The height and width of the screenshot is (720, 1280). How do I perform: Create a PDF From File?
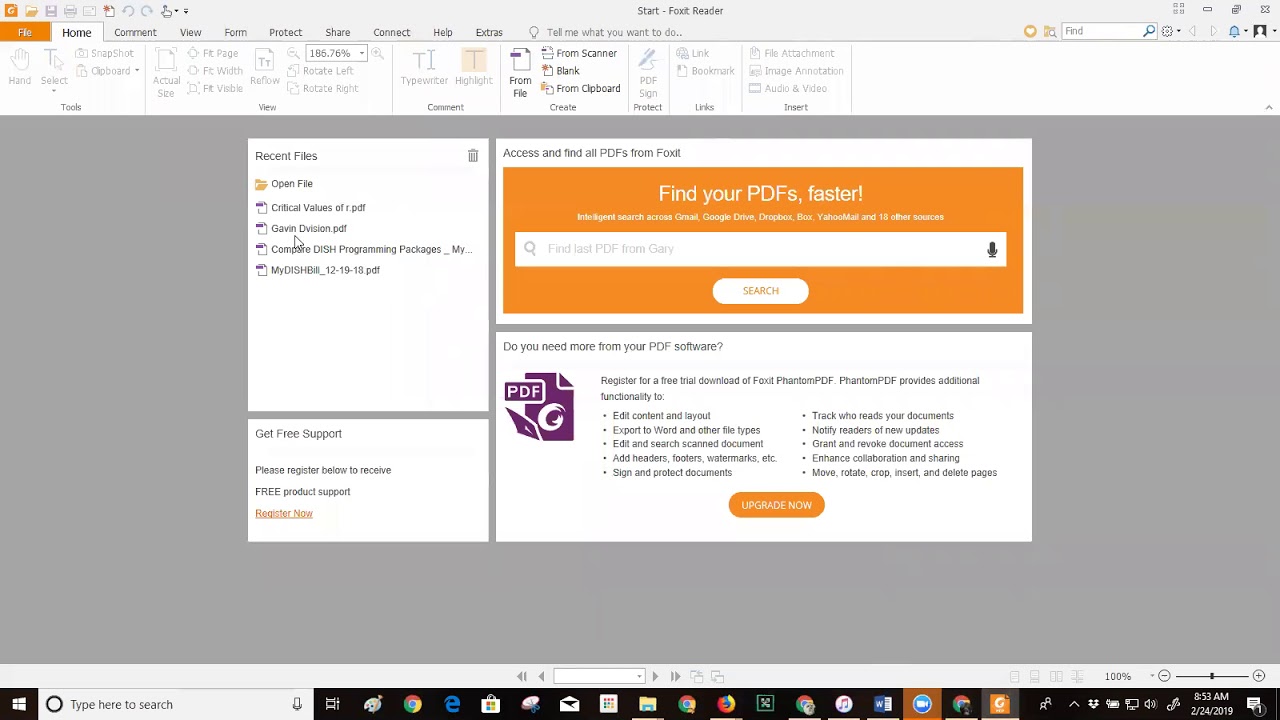pos(520,73)
